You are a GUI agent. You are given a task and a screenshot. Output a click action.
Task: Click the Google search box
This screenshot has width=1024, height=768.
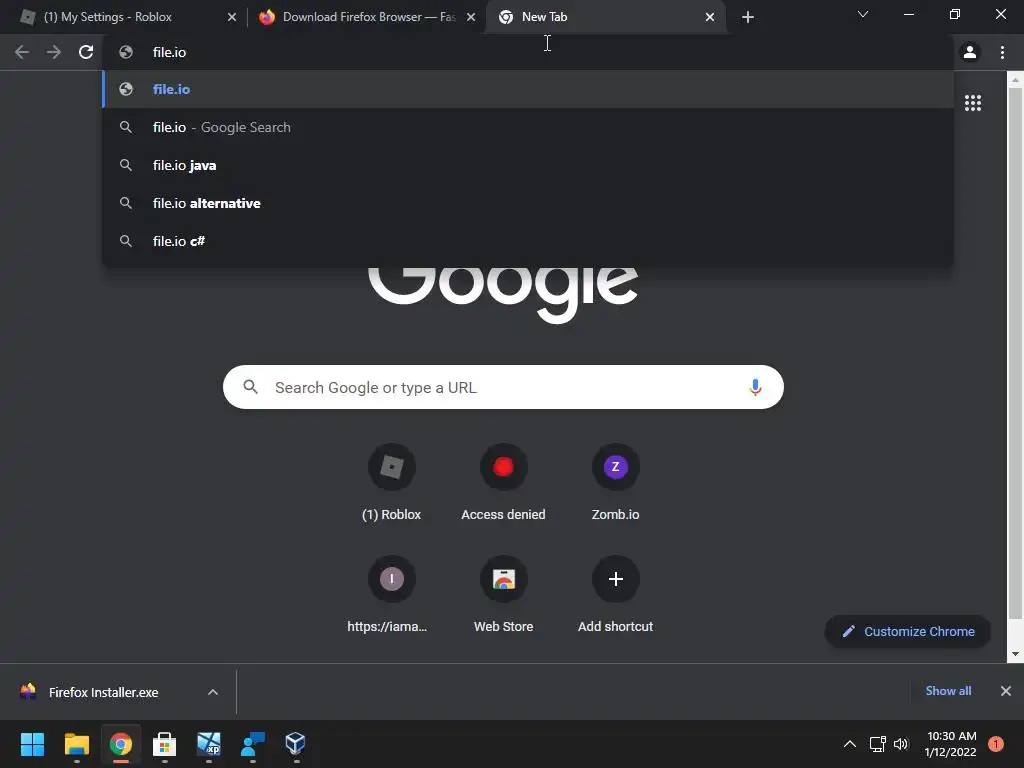504,387
